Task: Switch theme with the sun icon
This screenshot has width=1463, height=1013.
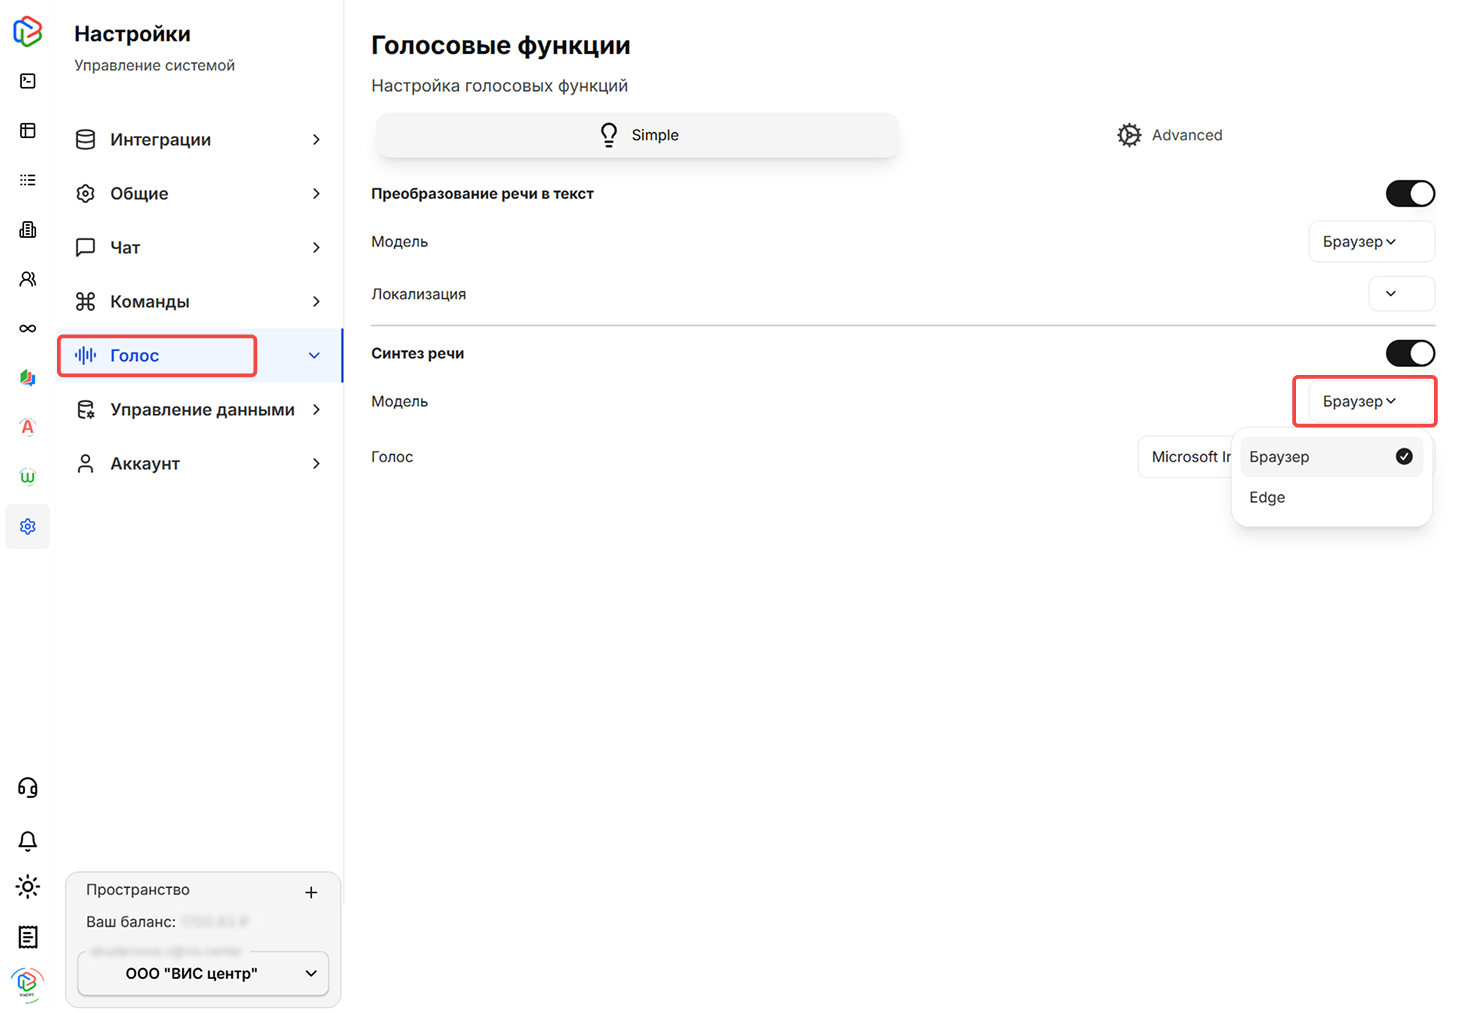Action: click(x=28, y=887)
